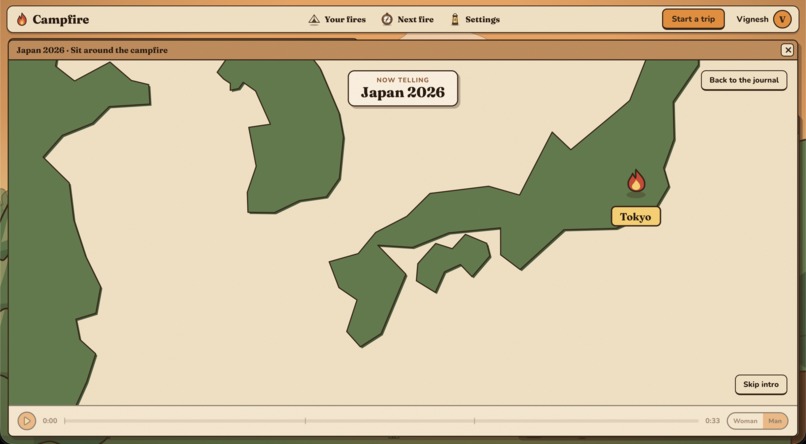
Task: Click the Vignesh username
Action: (752, 20)
